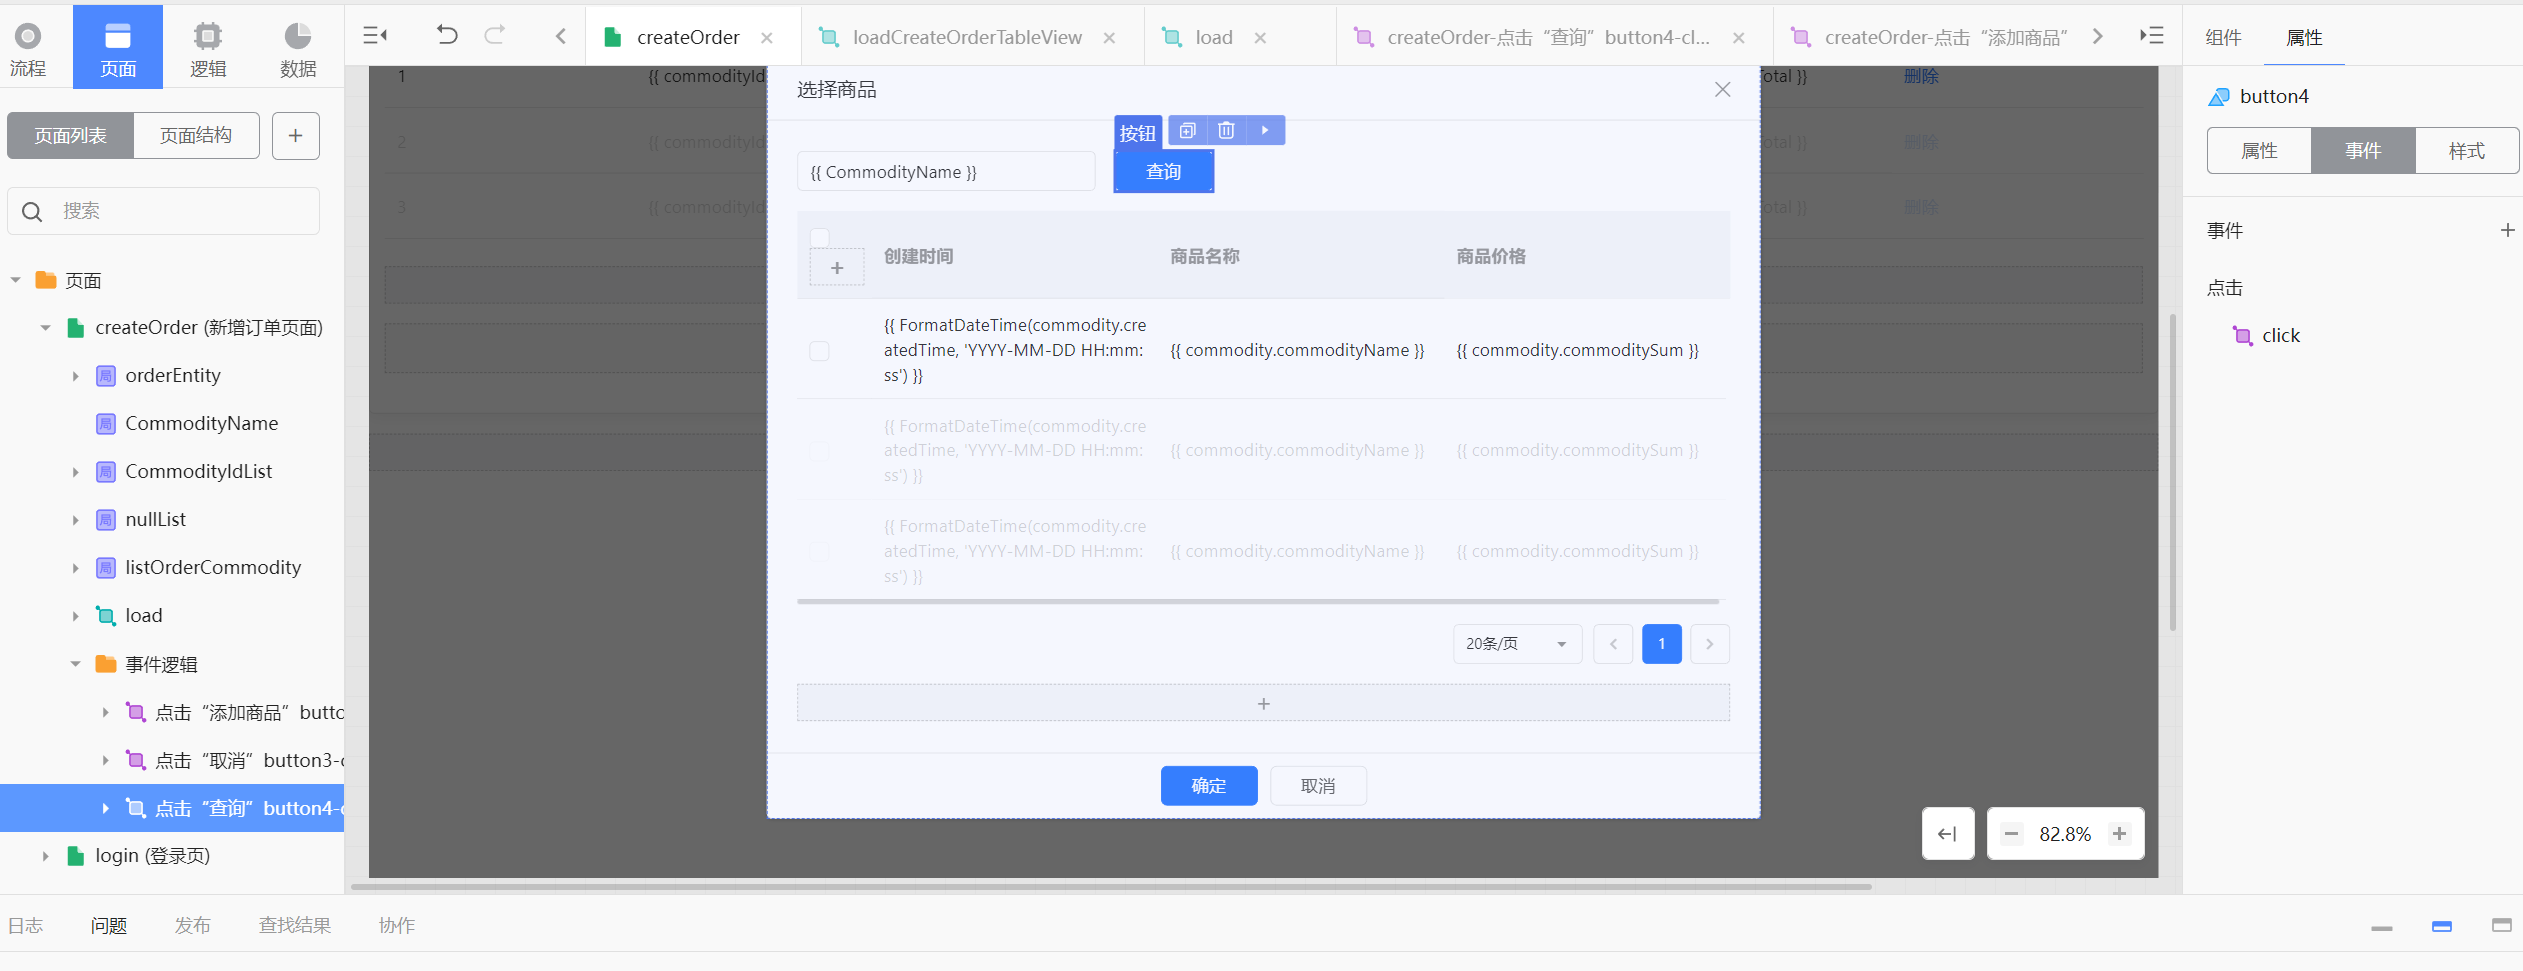Open the 数据 section icon
The image size is (2523, 971).
tap(298, 47)
